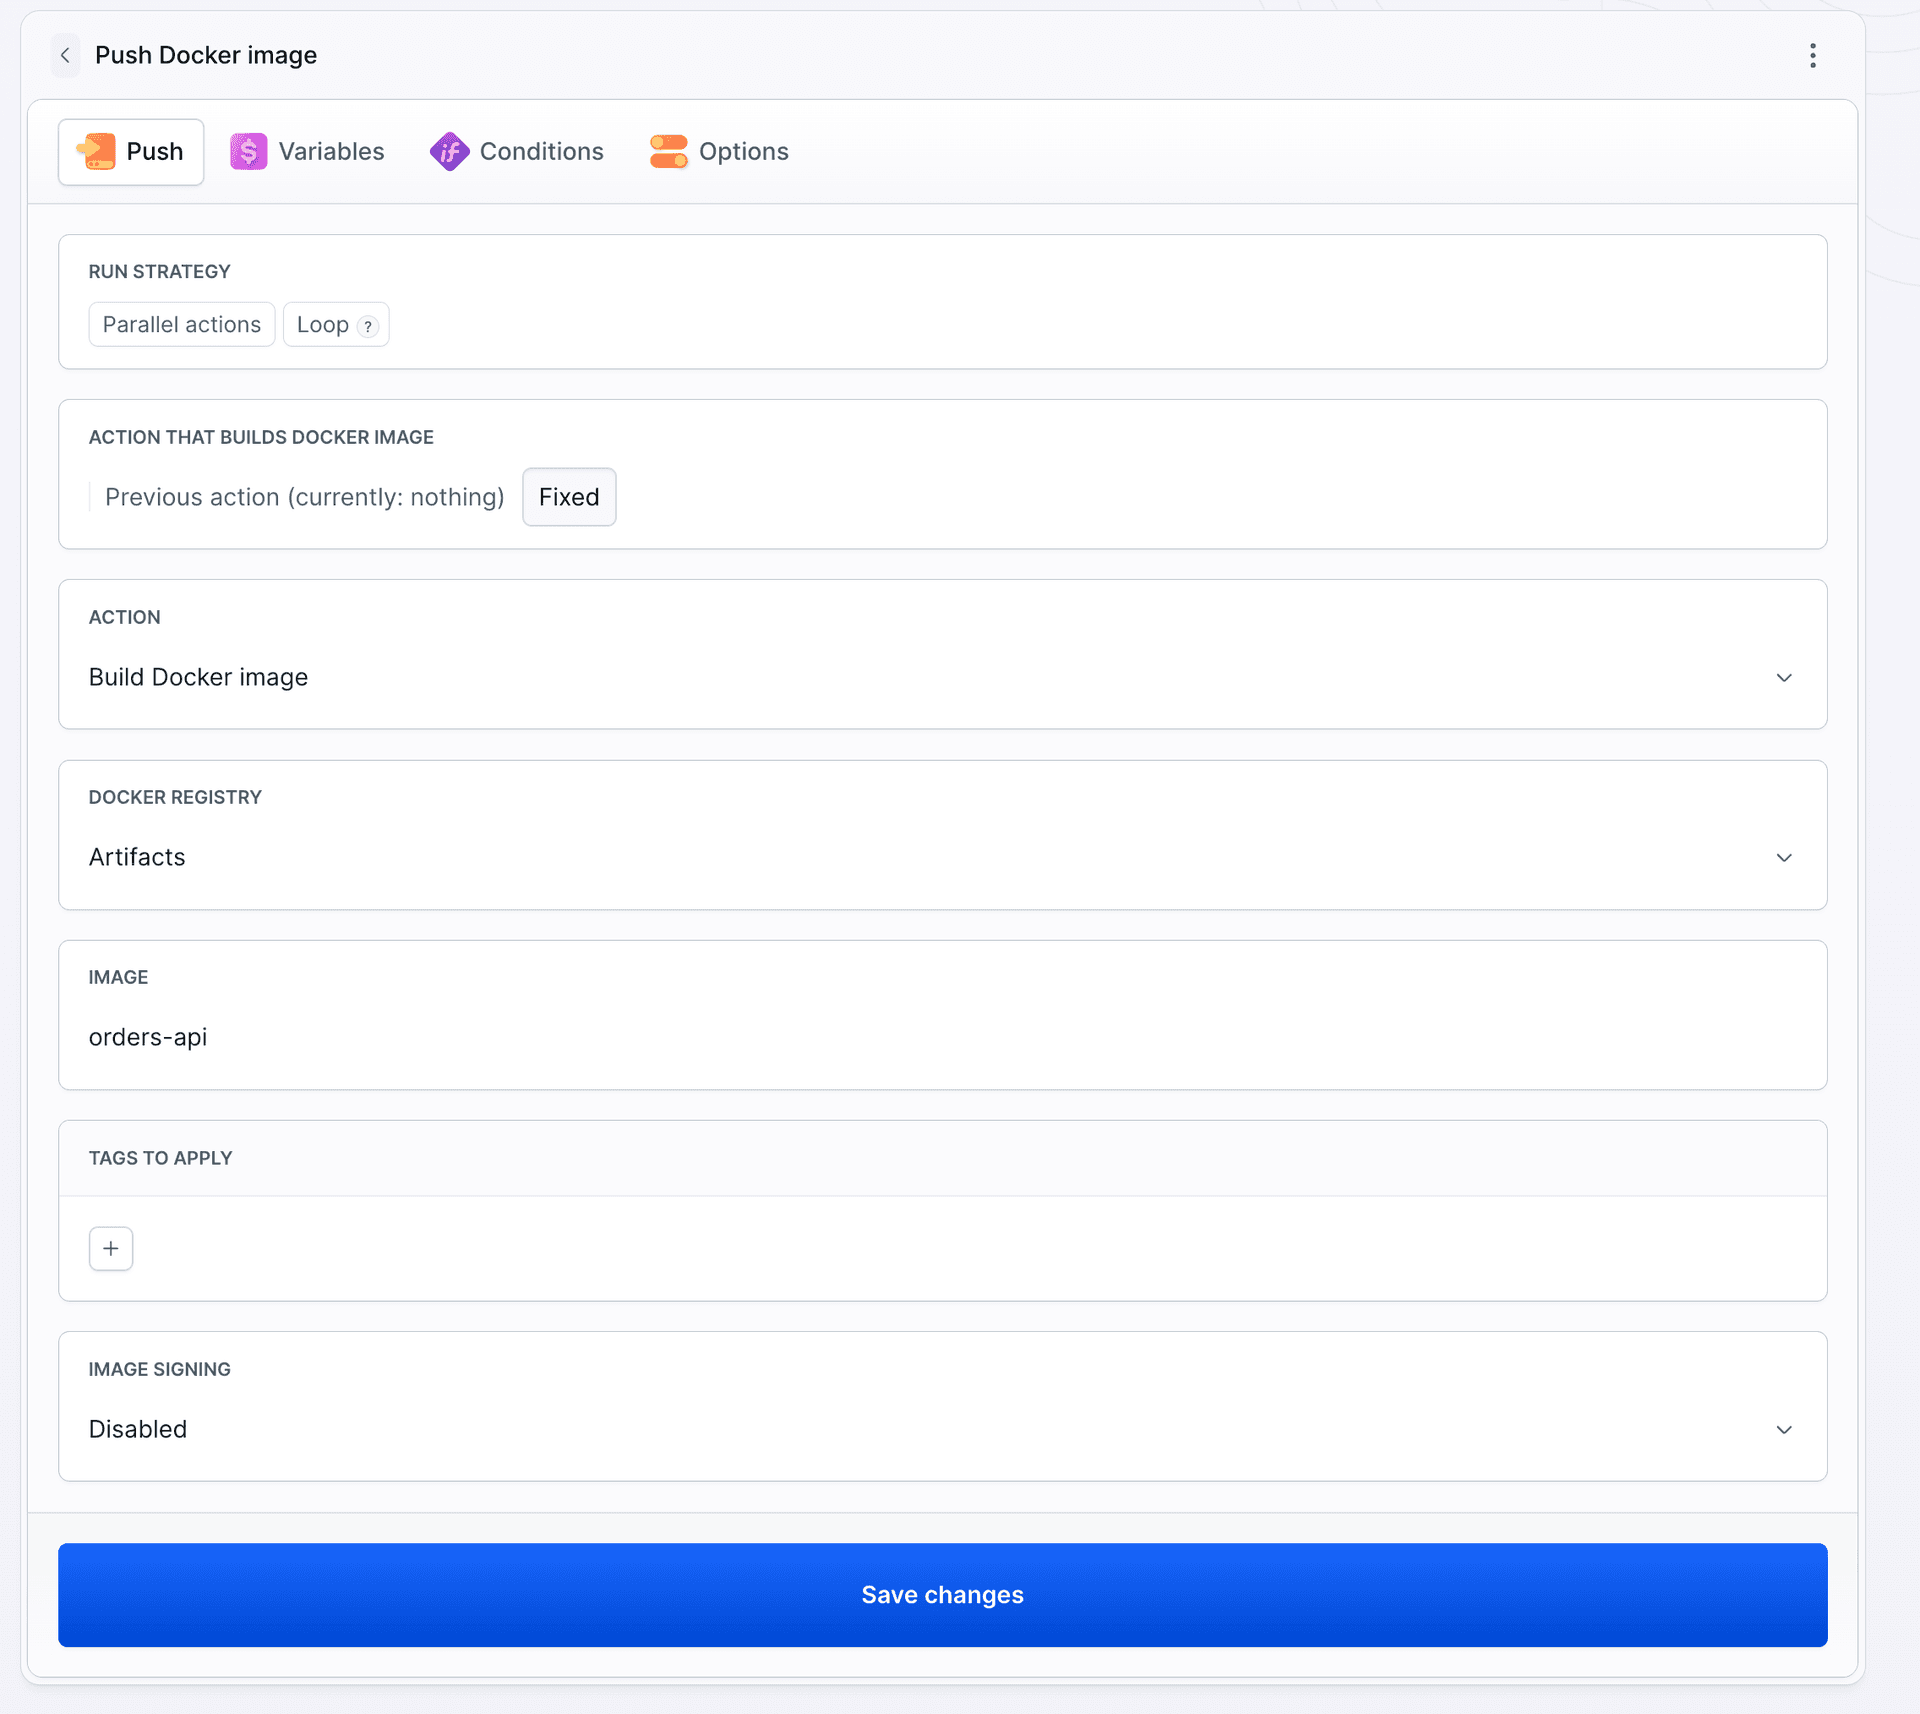Image resolution: width=1920 pixels, height=1714 pixels.
Task: Select the Fixed action option
Action: tap(569, 497)
